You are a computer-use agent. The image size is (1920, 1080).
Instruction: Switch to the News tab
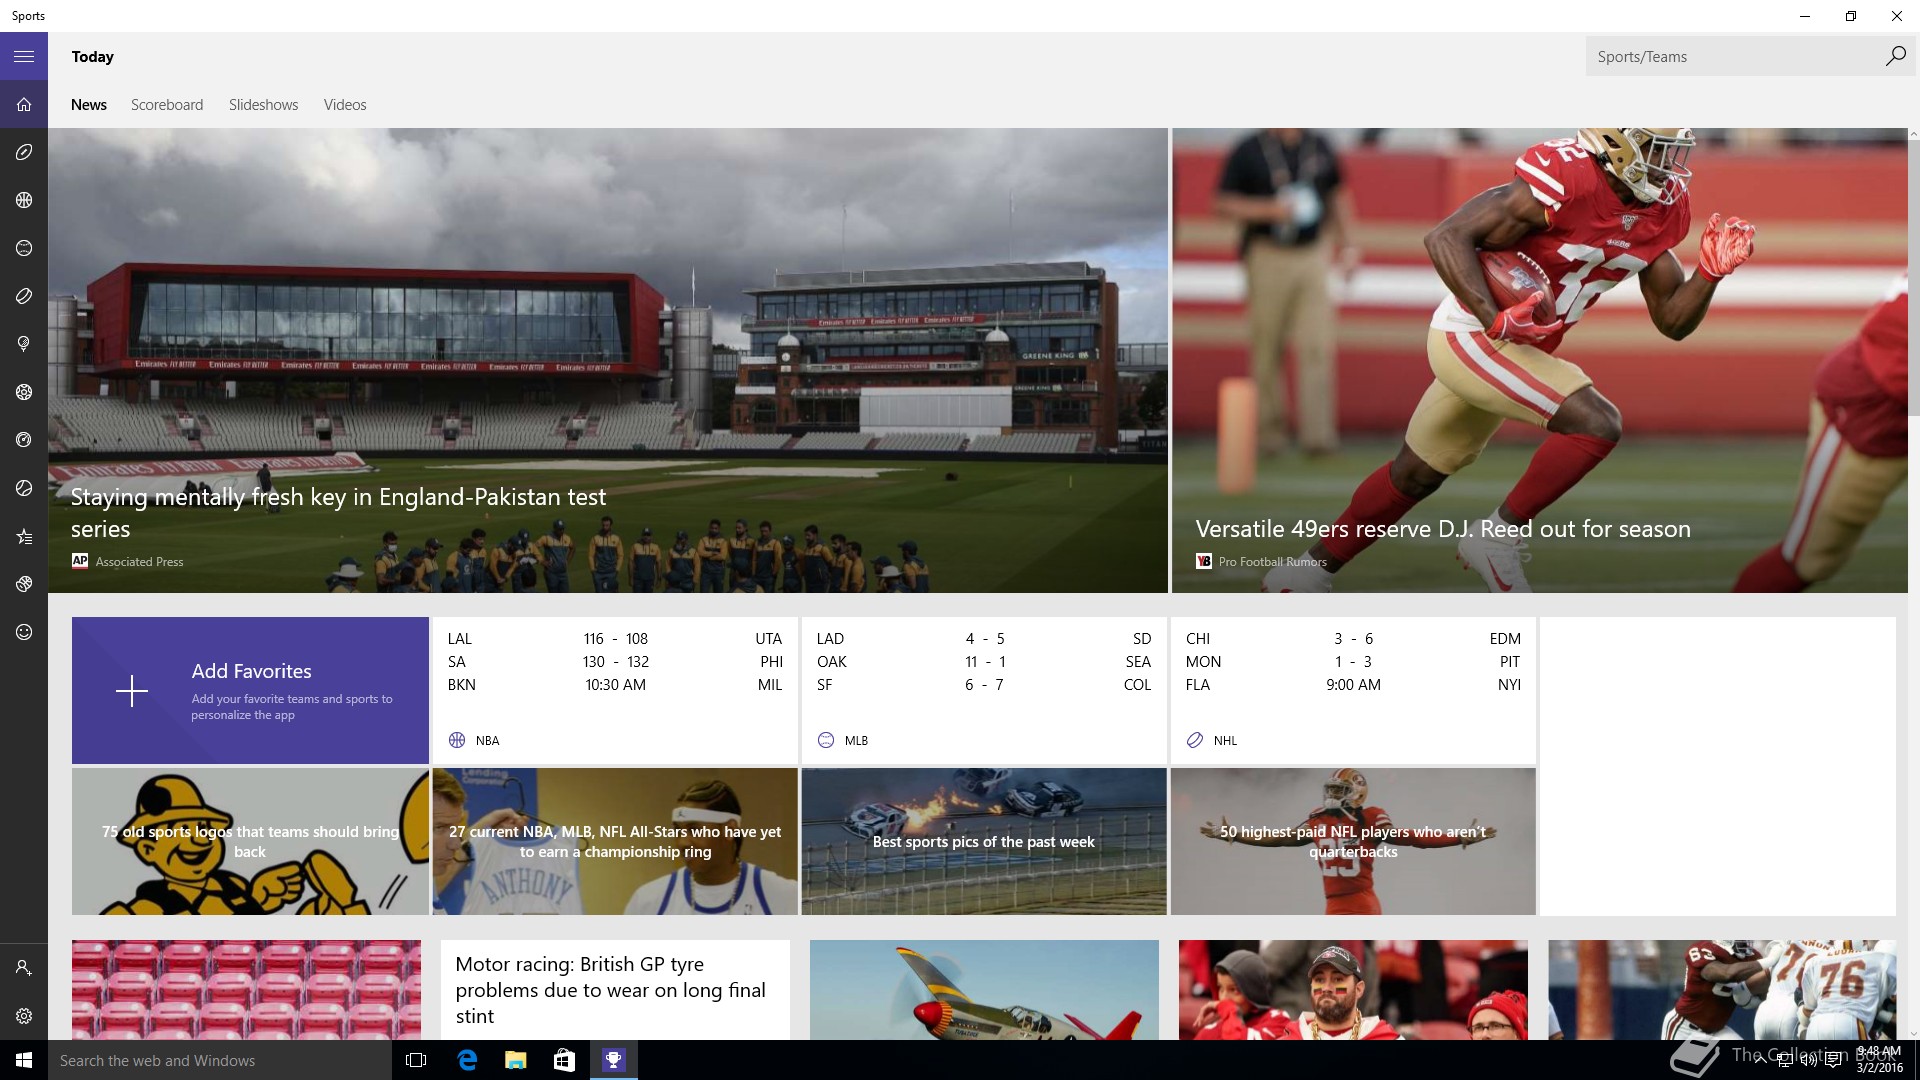point(89,105)
